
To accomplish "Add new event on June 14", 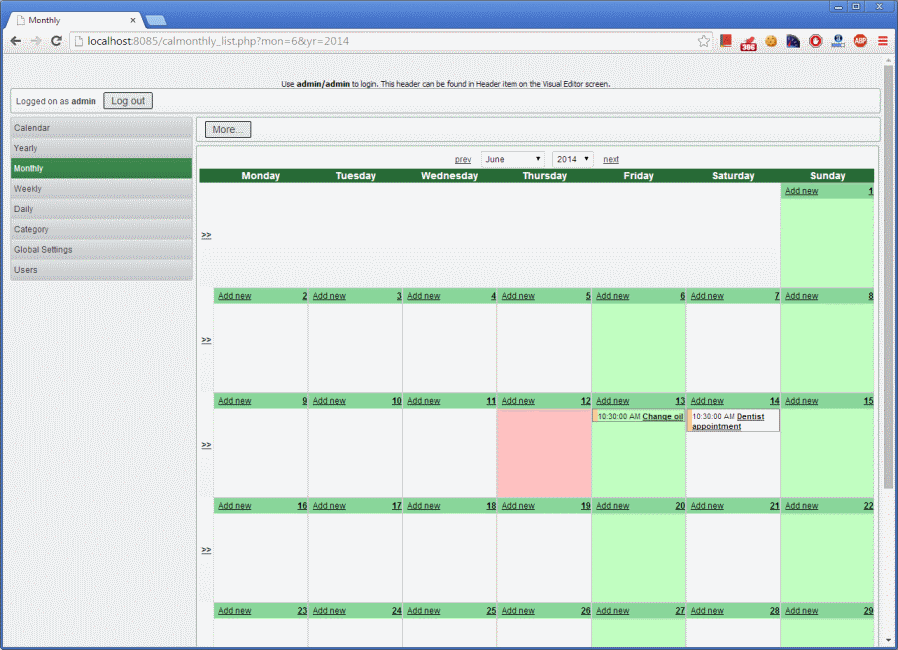I will (707, 401).
